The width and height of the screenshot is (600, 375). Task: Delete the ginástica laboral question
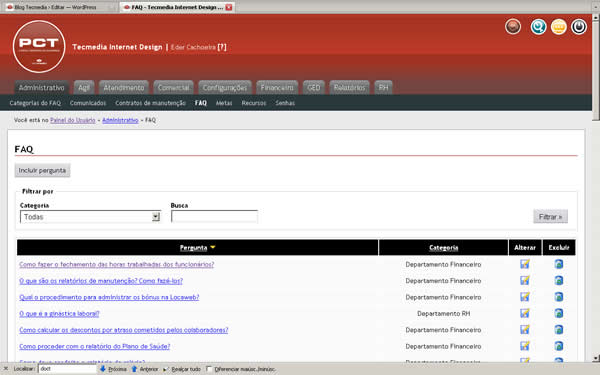559,313
